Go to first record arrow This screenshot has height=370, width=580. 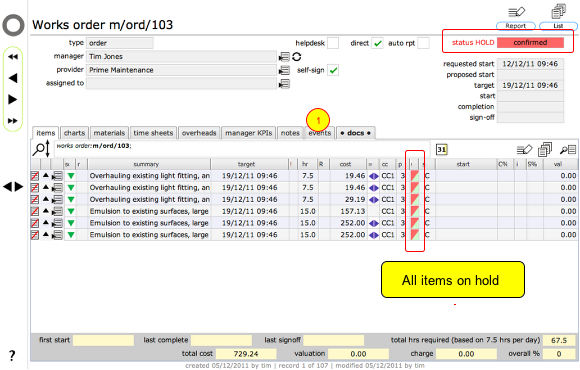(13, 57)
